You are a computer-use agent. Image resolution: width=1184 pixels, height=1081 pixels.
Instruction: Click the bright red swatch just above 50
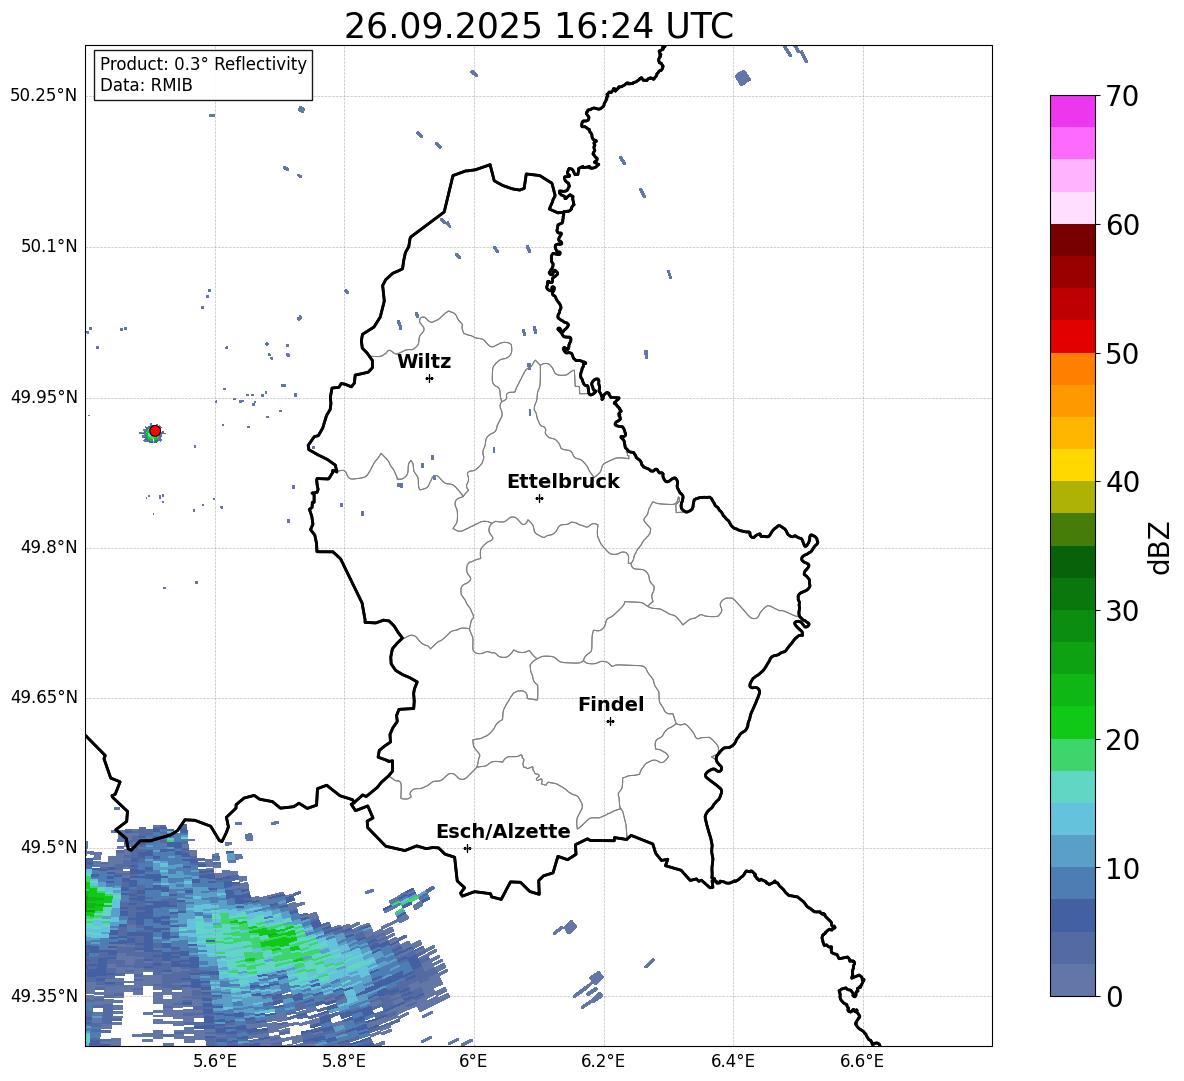click(1072, 337)
